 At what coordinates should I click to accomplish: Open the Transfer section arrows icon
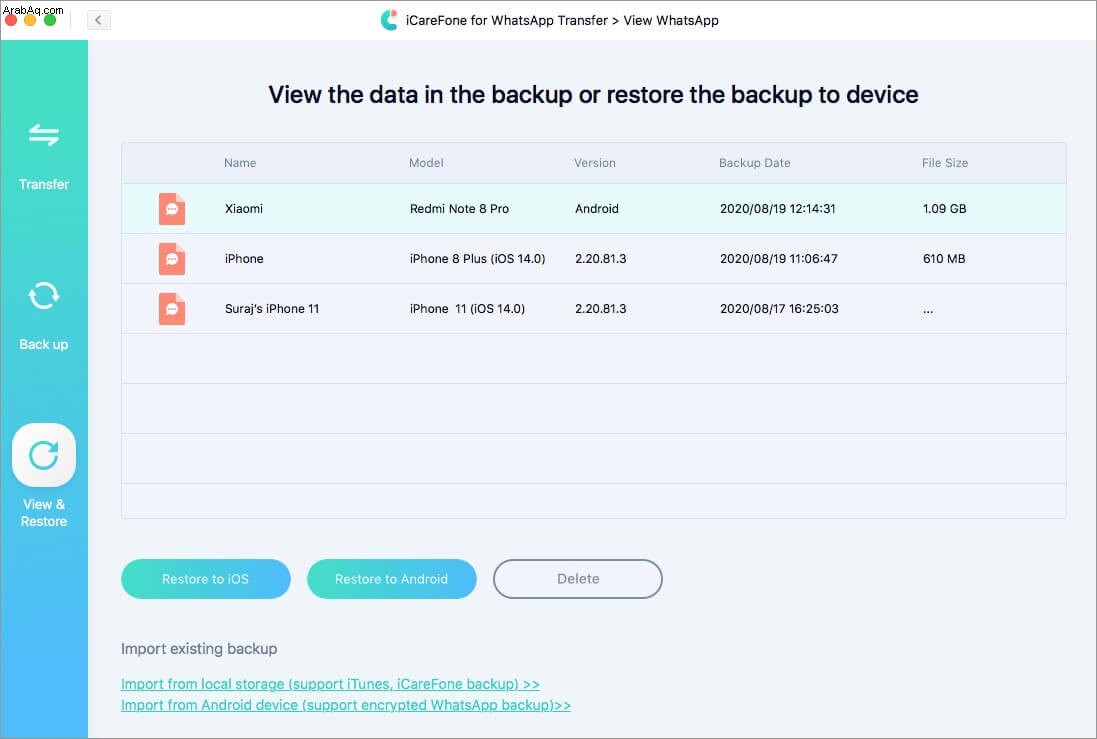(43, 135)
